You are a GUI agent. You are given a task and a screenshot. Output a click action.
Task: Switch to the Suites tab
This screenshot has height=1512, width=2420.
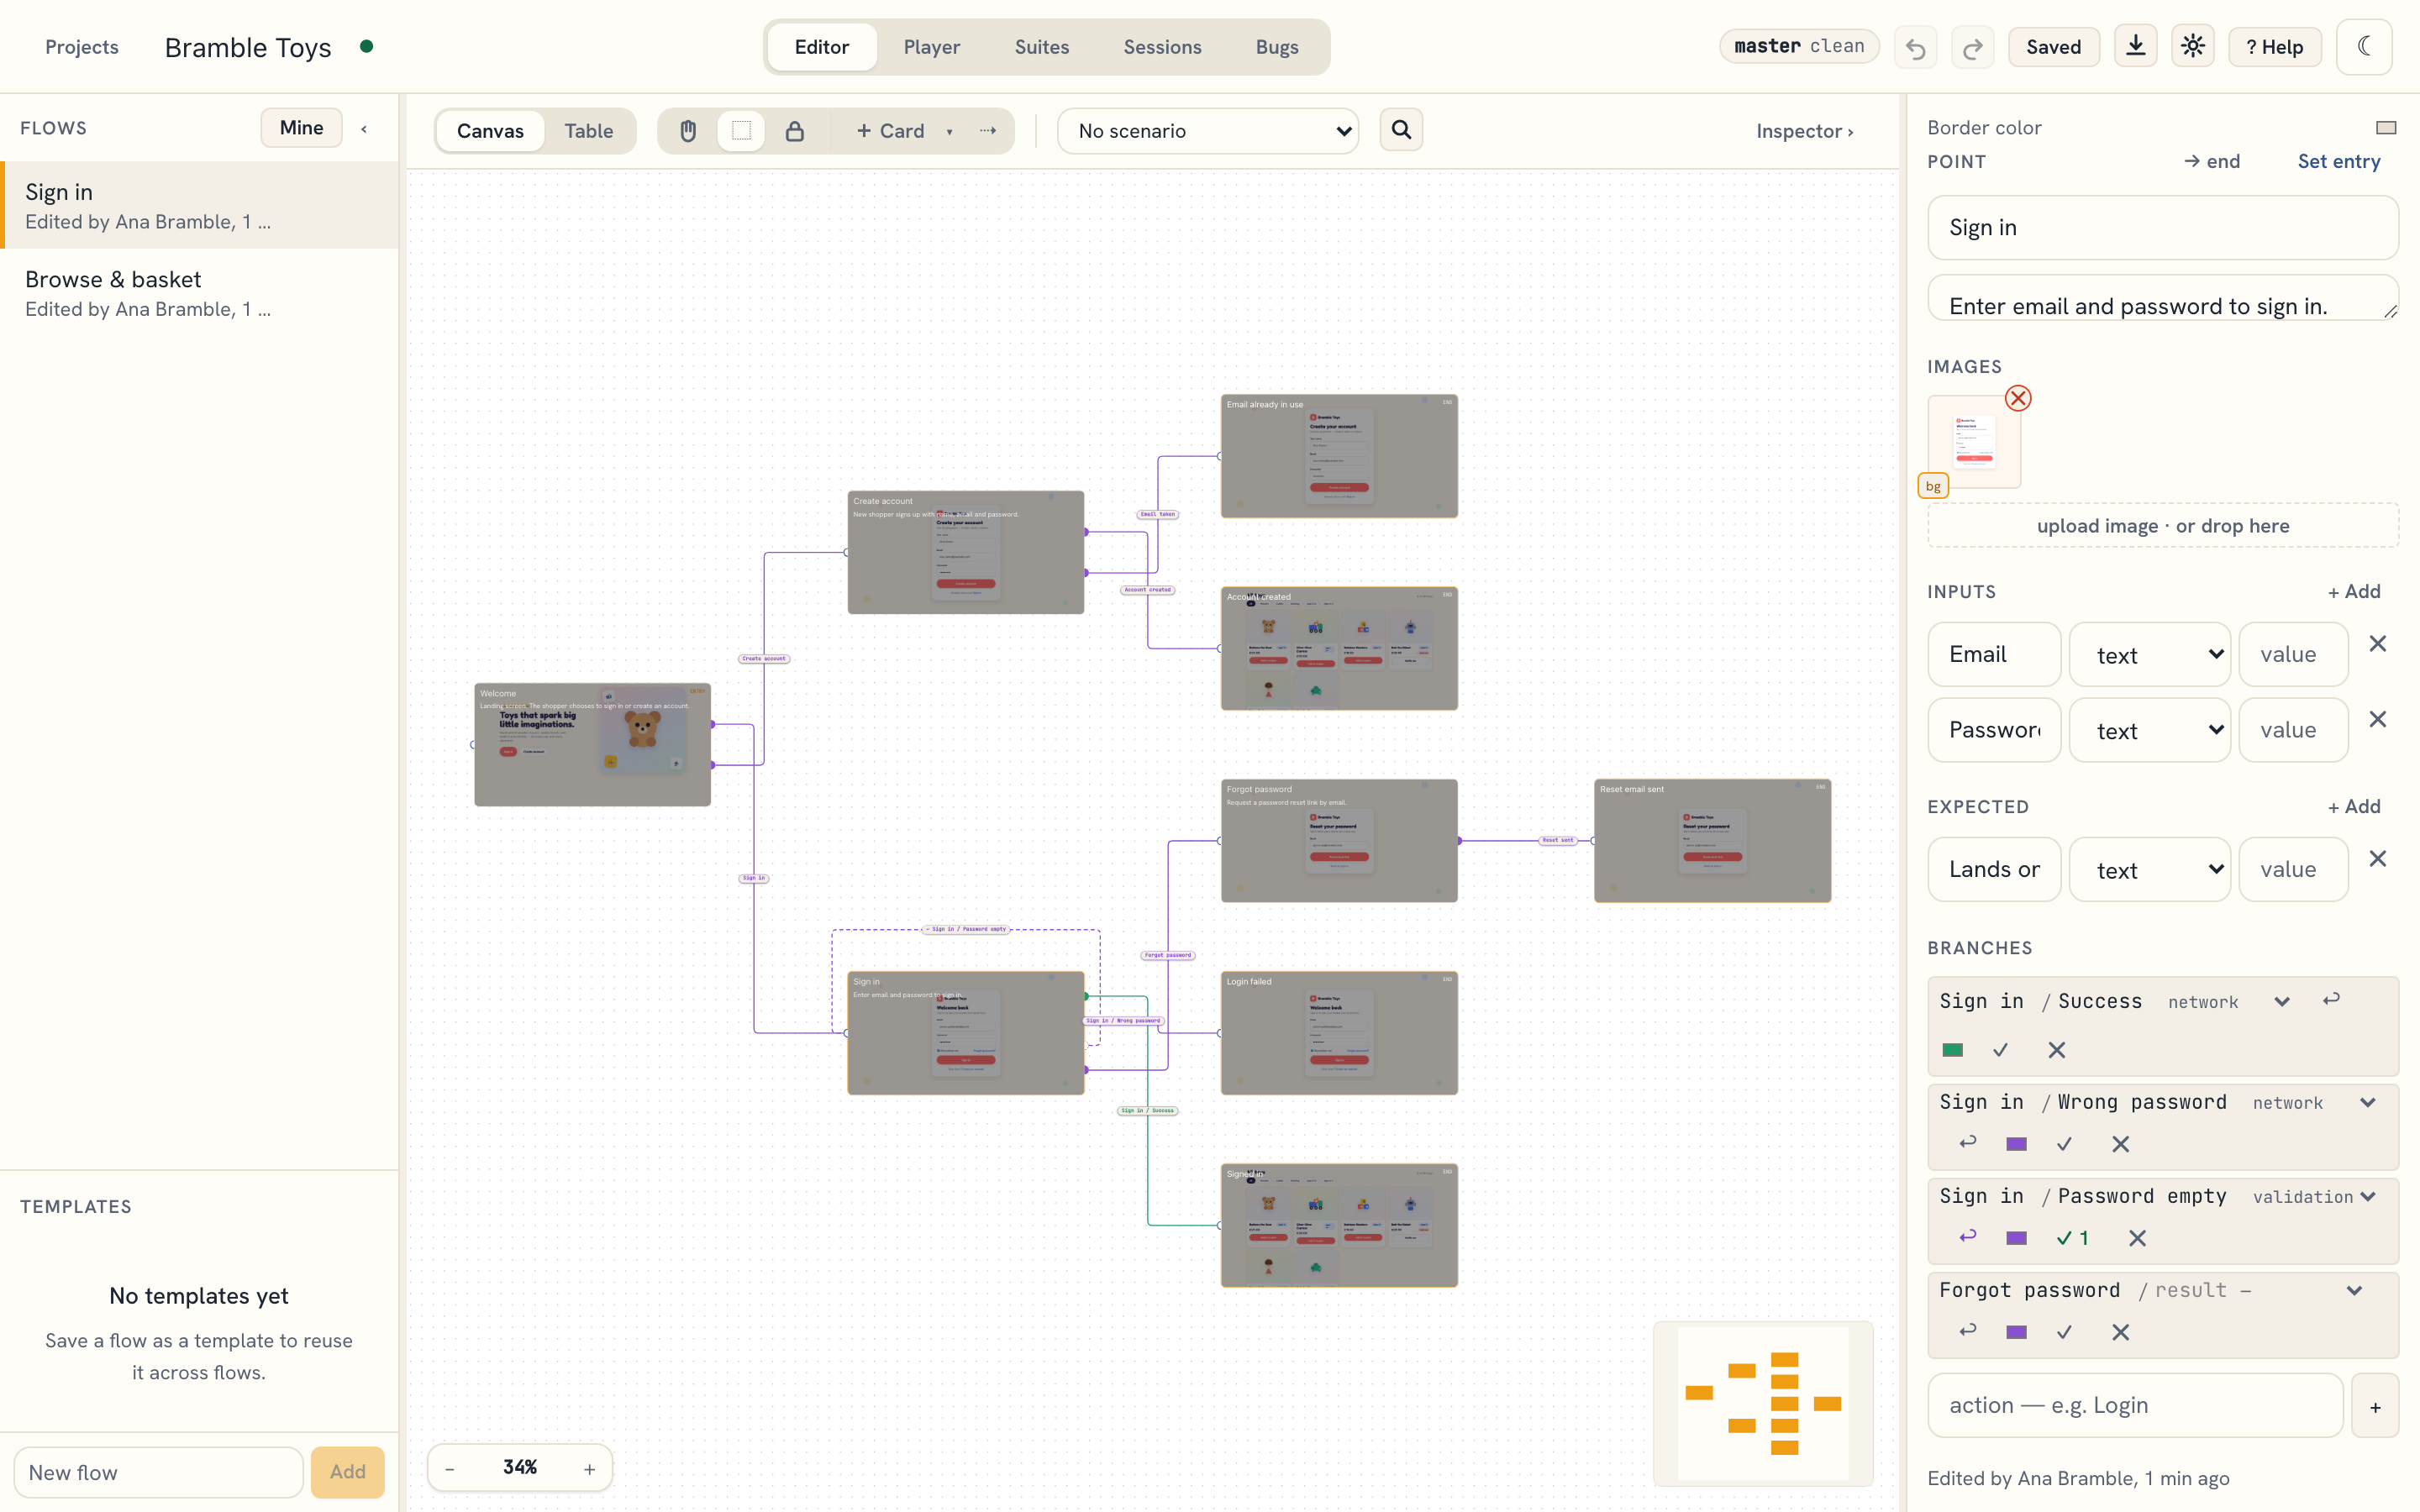1041,47
